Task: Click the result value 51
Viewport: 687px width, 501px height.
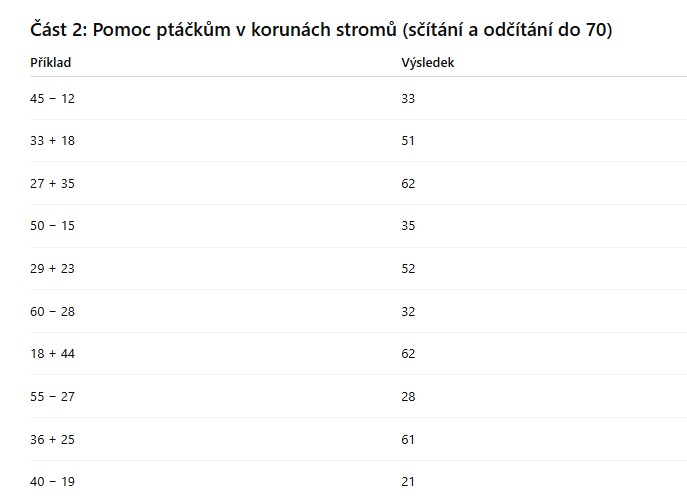Action: (x=408, y=141)
